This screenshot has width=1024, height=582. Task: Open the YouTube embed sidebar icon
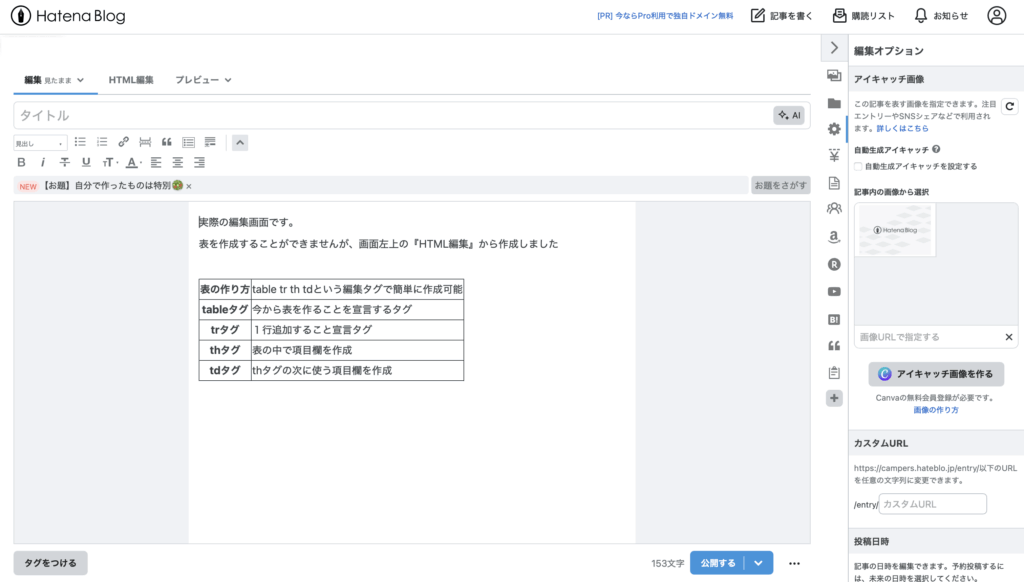coord(834,292)
